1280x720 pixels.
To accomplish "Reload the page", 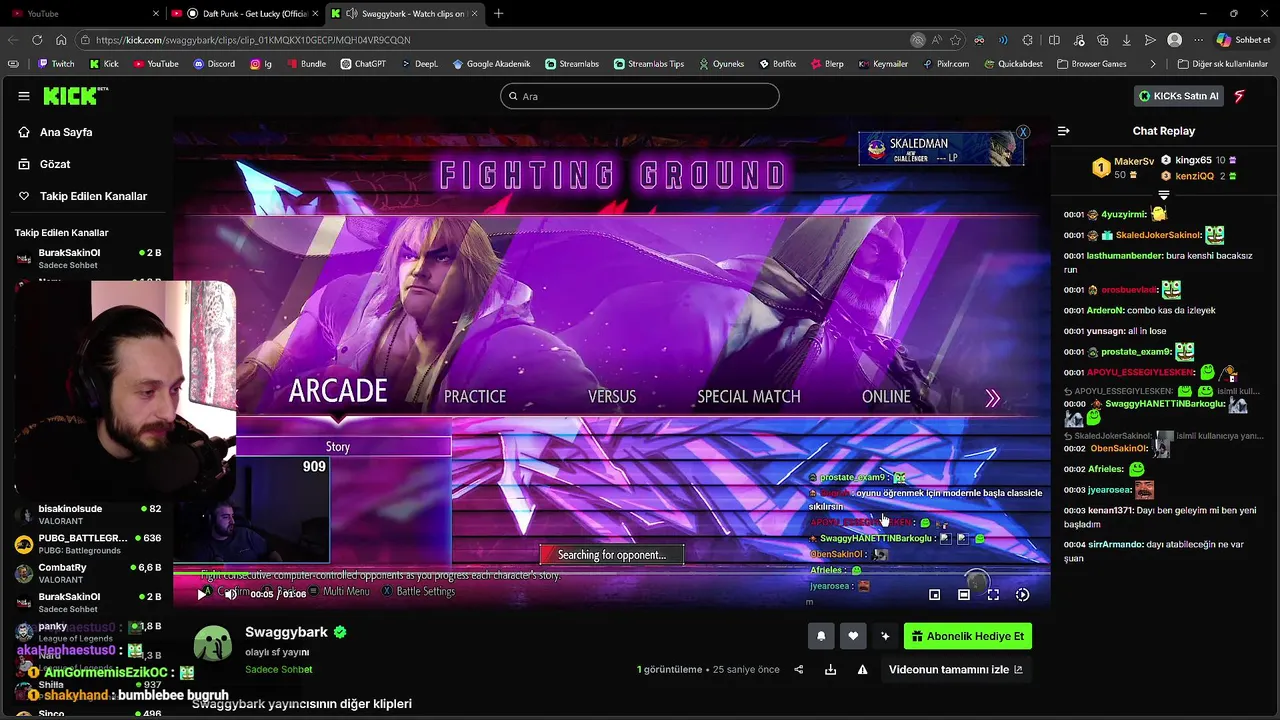I will (x=37, y=40).
